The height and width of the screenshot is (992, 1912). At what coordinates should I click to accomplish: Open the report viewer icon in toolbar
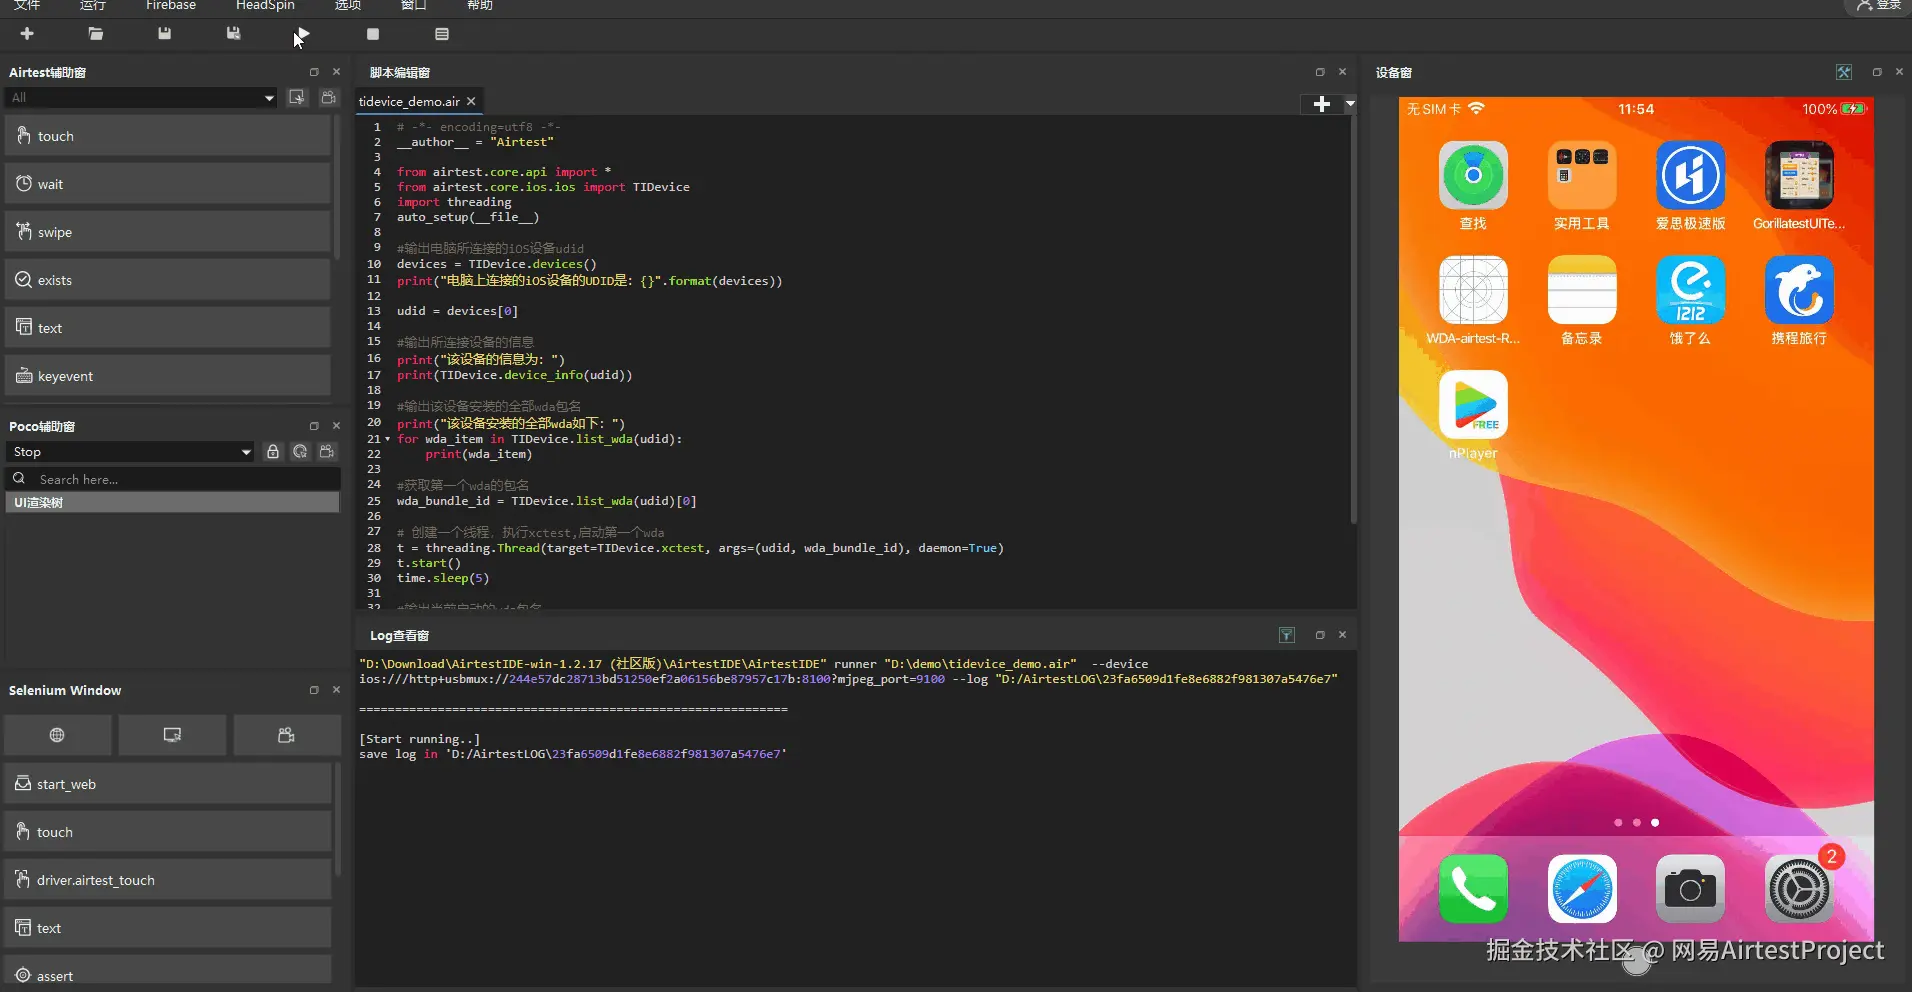[442, 34]
